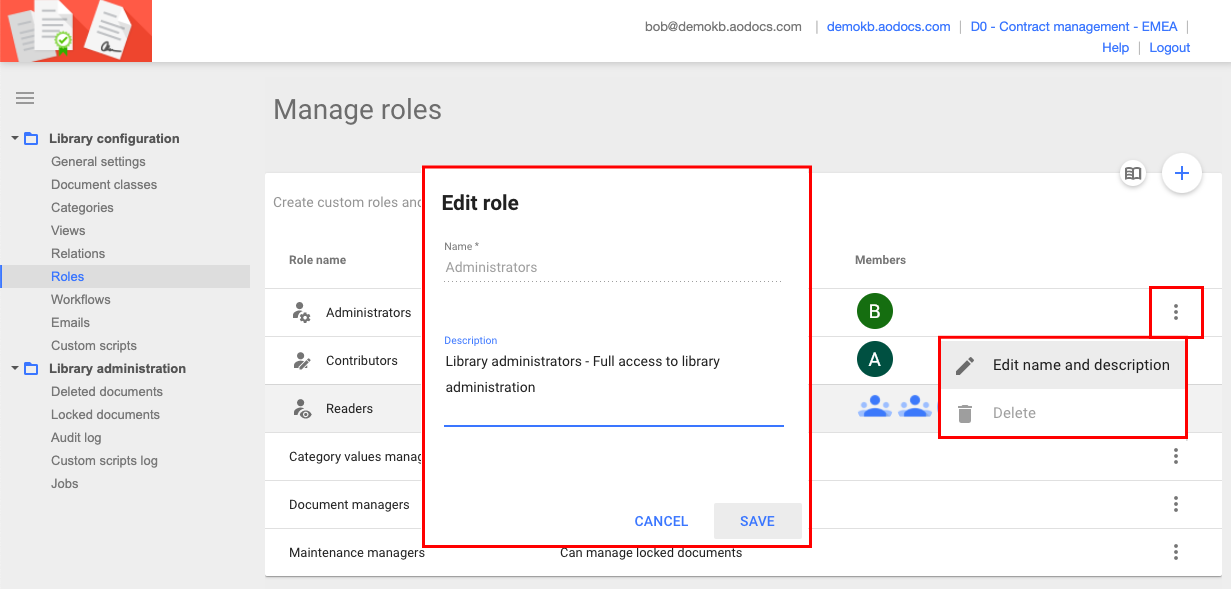Click the Contributors role name

(362, 361)
